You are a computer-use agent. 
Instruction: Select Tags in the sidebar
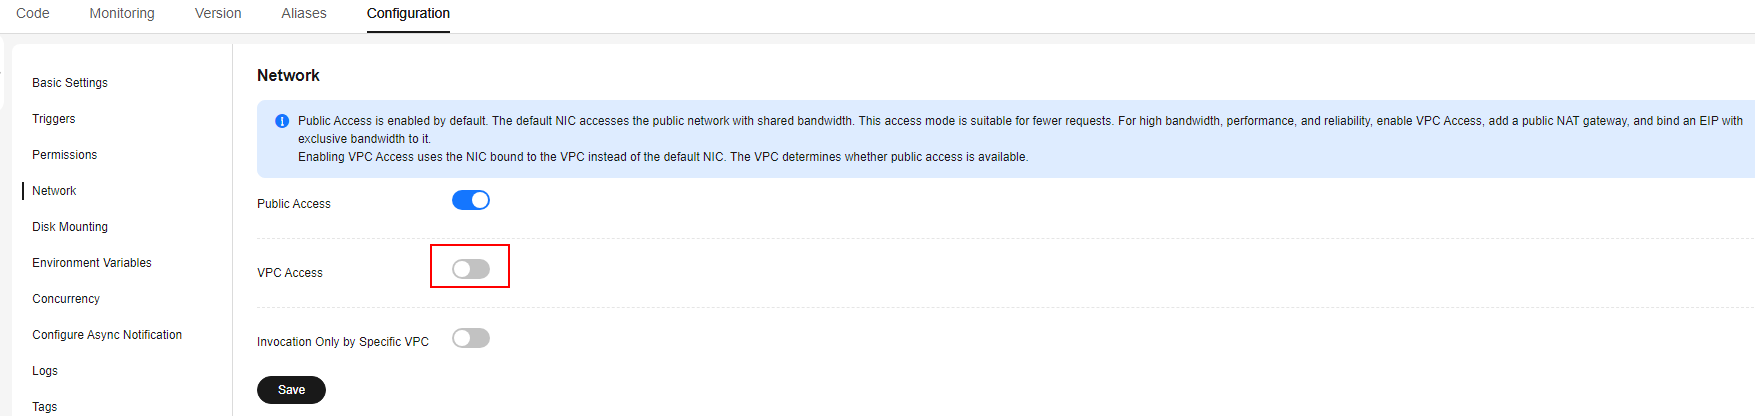[x=45, y=407]
